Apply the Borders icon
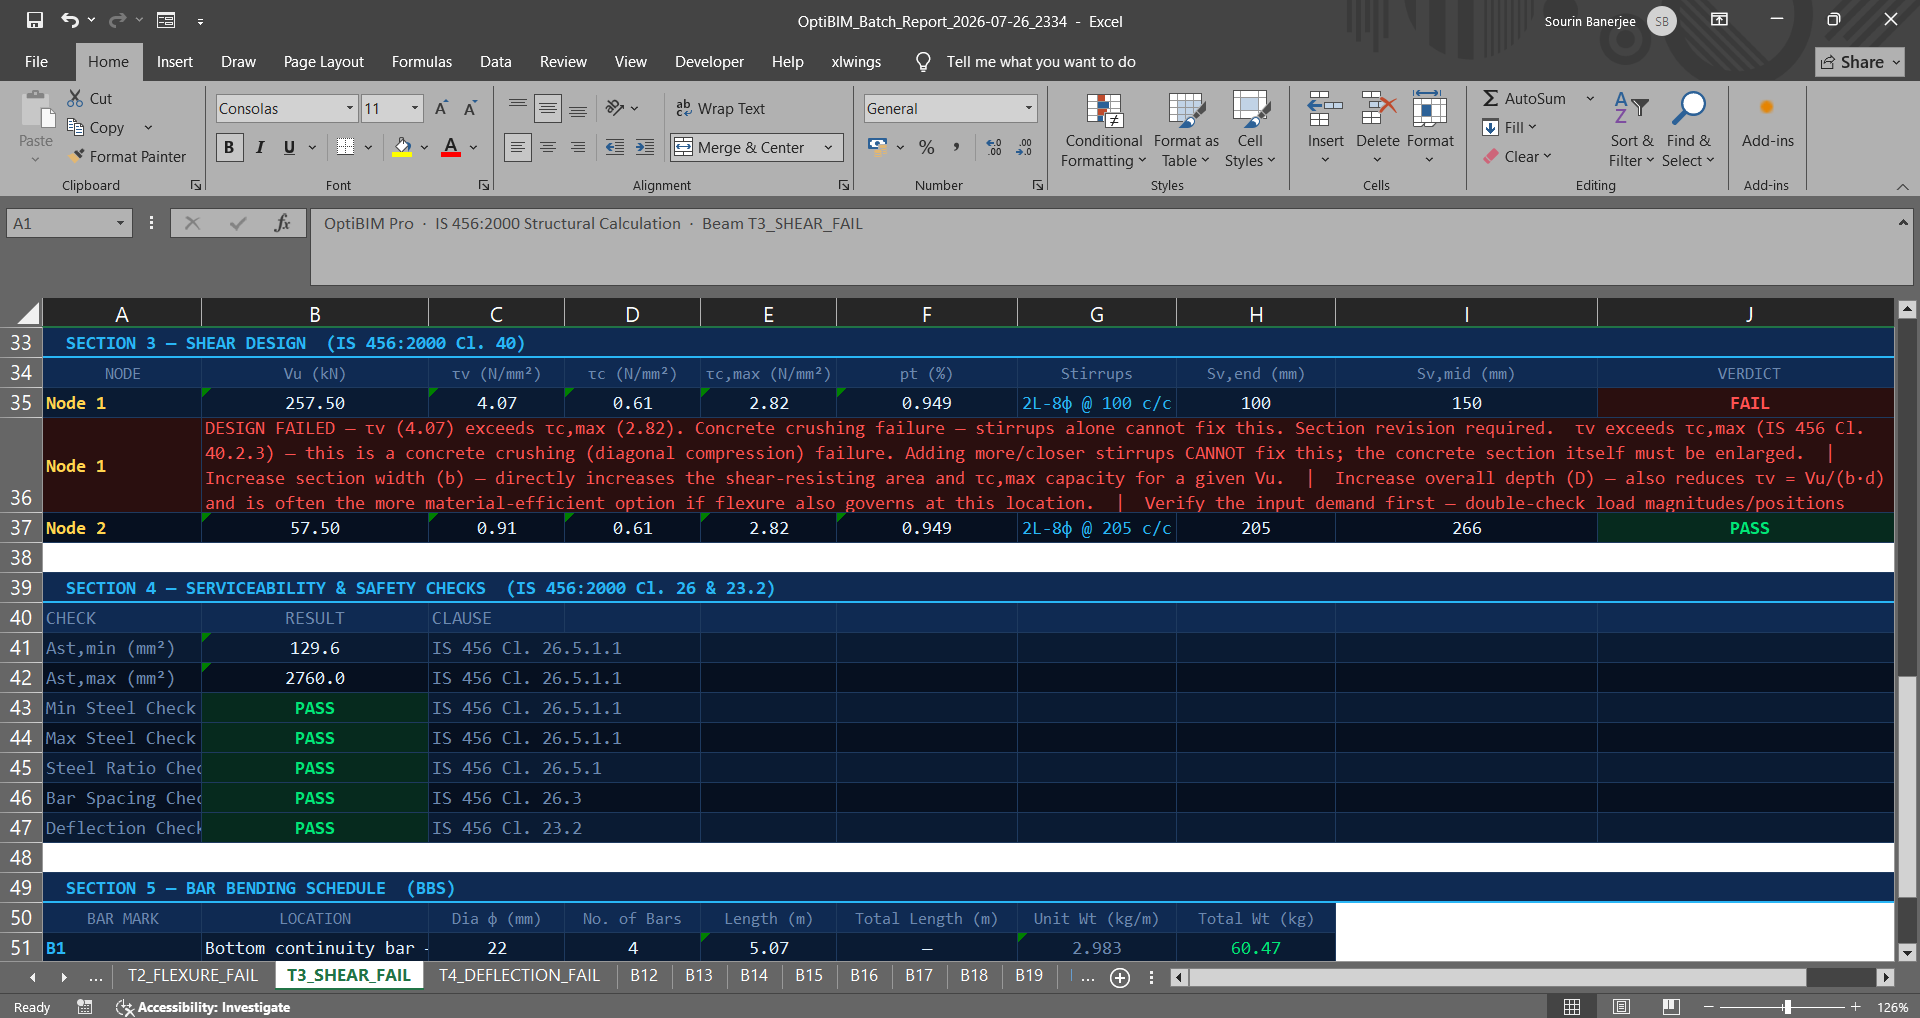 click(x=345, y=147)
